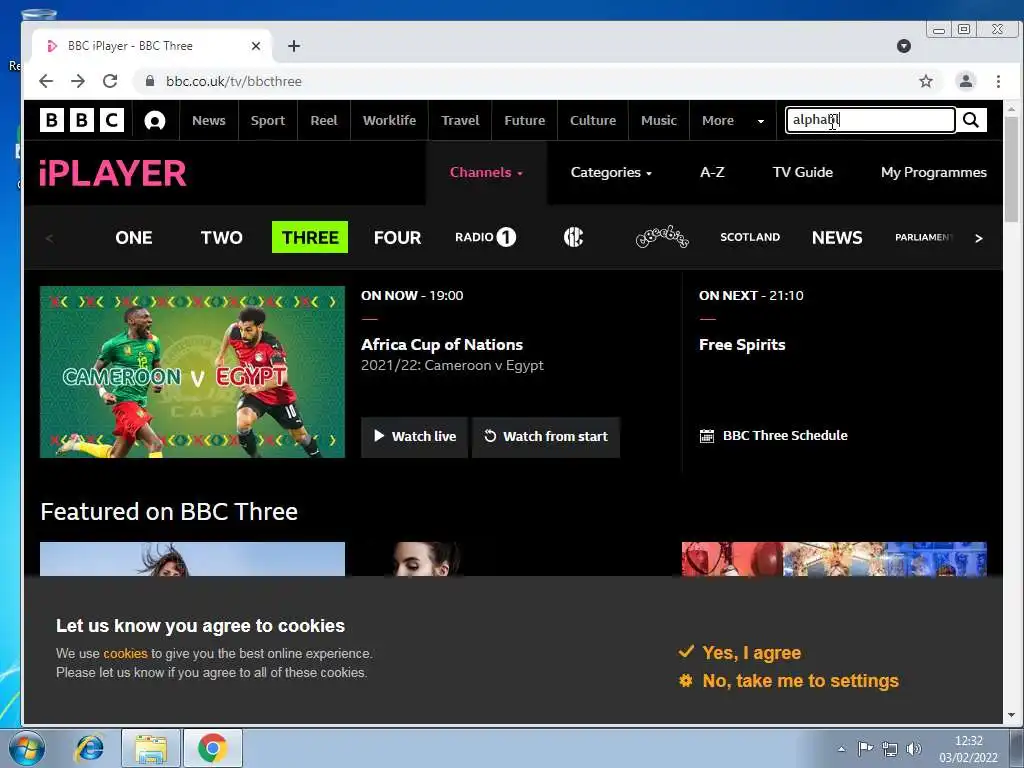This screenshot has height=768, width=1024.
Task: Switch to the BBC TWO channel
Action: tap(221, 238)
